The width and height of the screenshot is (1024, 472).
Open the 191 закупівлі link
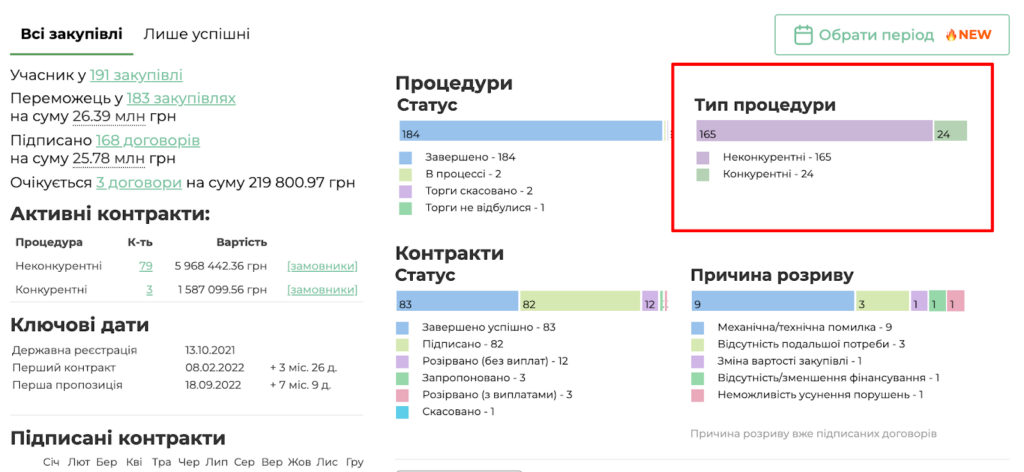tap(136, 75)
